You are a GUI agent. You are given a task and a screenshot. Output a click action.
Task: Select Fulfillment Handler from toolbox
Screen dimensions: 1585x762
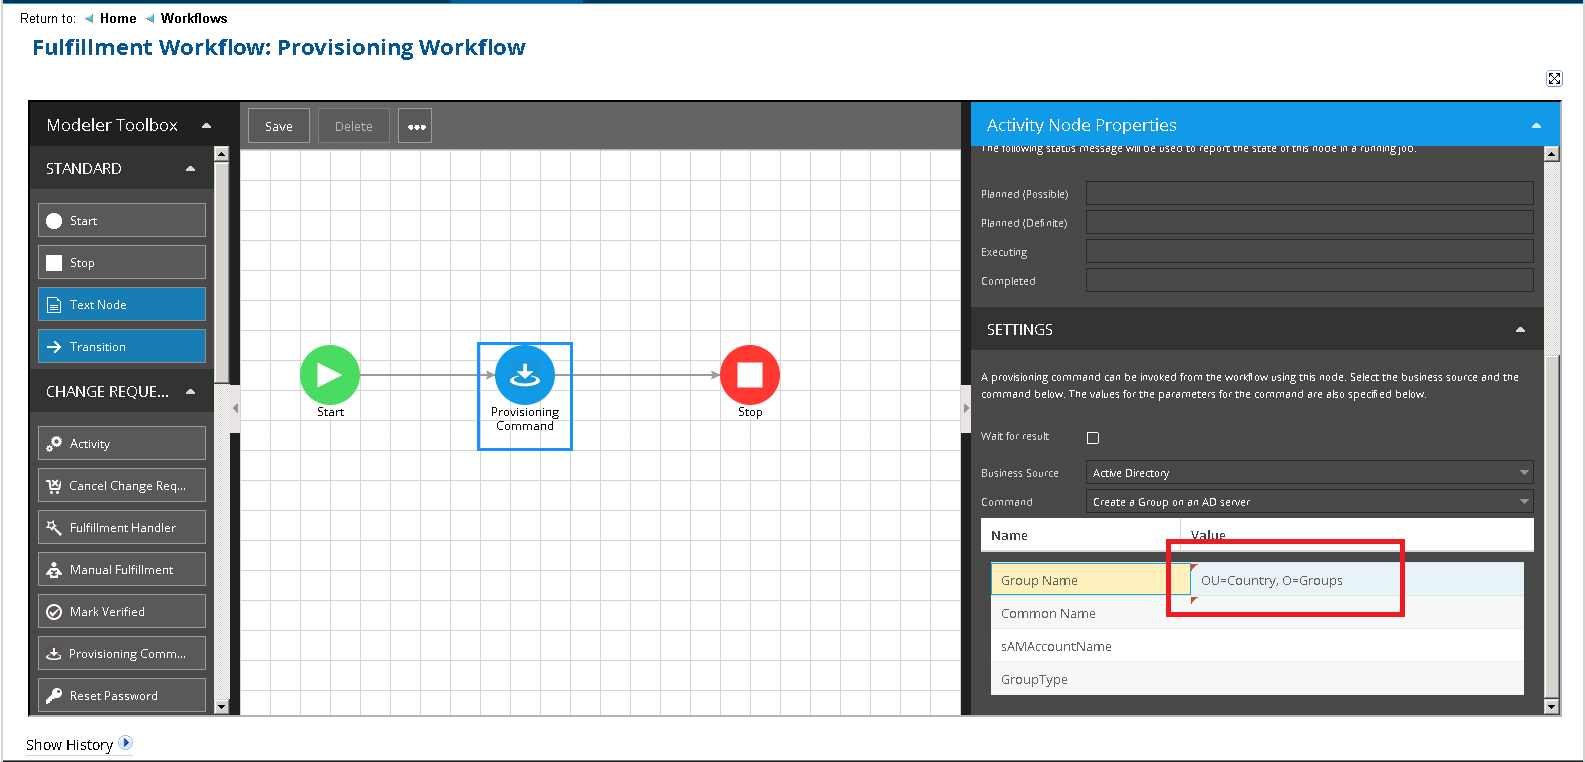pyautogui.click(x=122, y=528)
